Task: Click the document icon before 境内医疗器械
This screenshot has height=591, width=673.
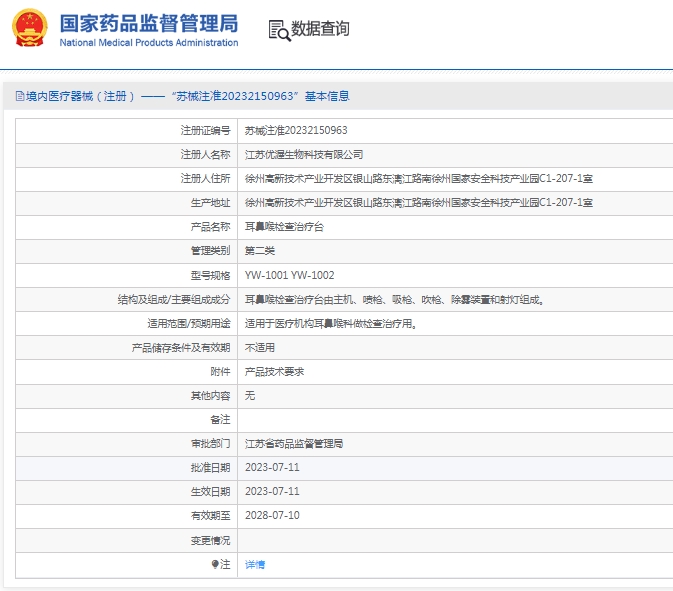Action: tap(20, 96)
